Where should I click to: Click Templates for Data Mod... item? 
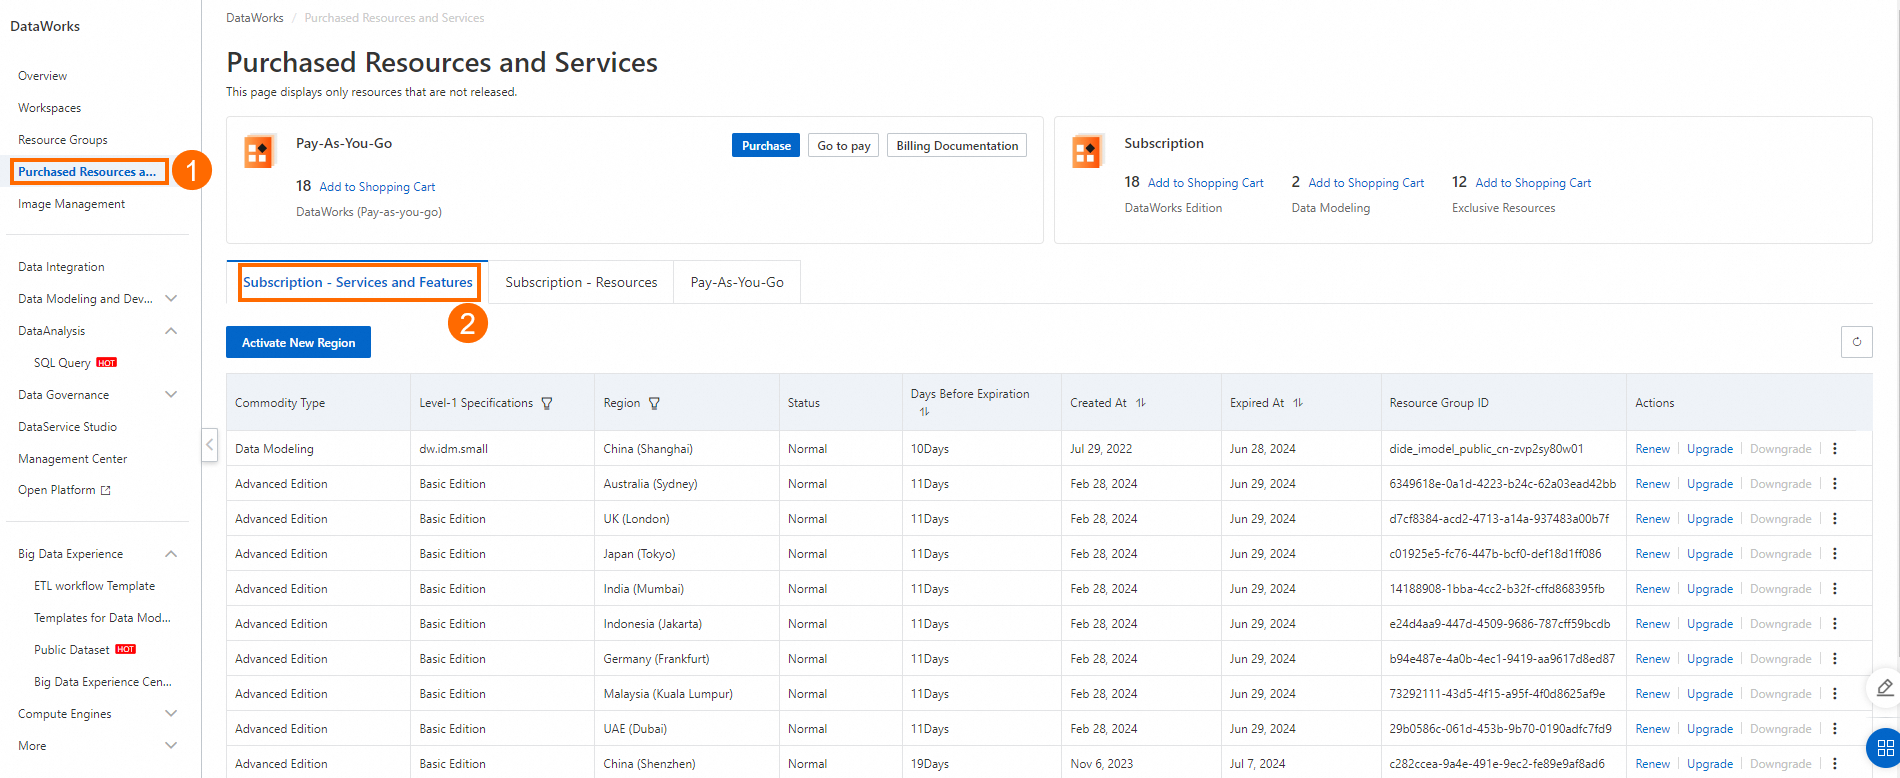point(102,618)
